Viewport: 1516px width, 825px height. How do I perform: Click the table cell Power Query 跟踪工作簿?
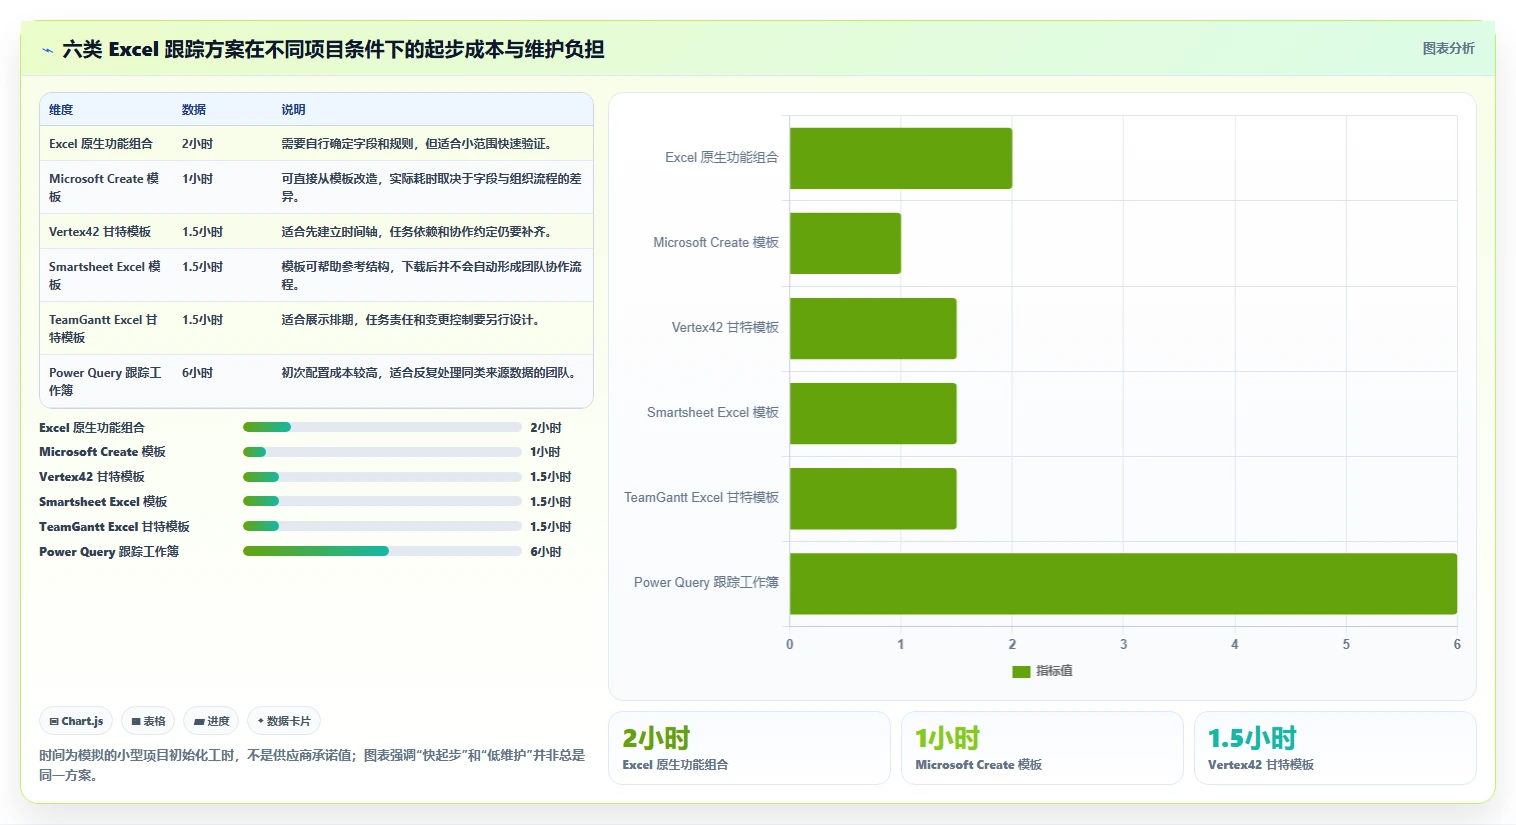coord(105,381)
